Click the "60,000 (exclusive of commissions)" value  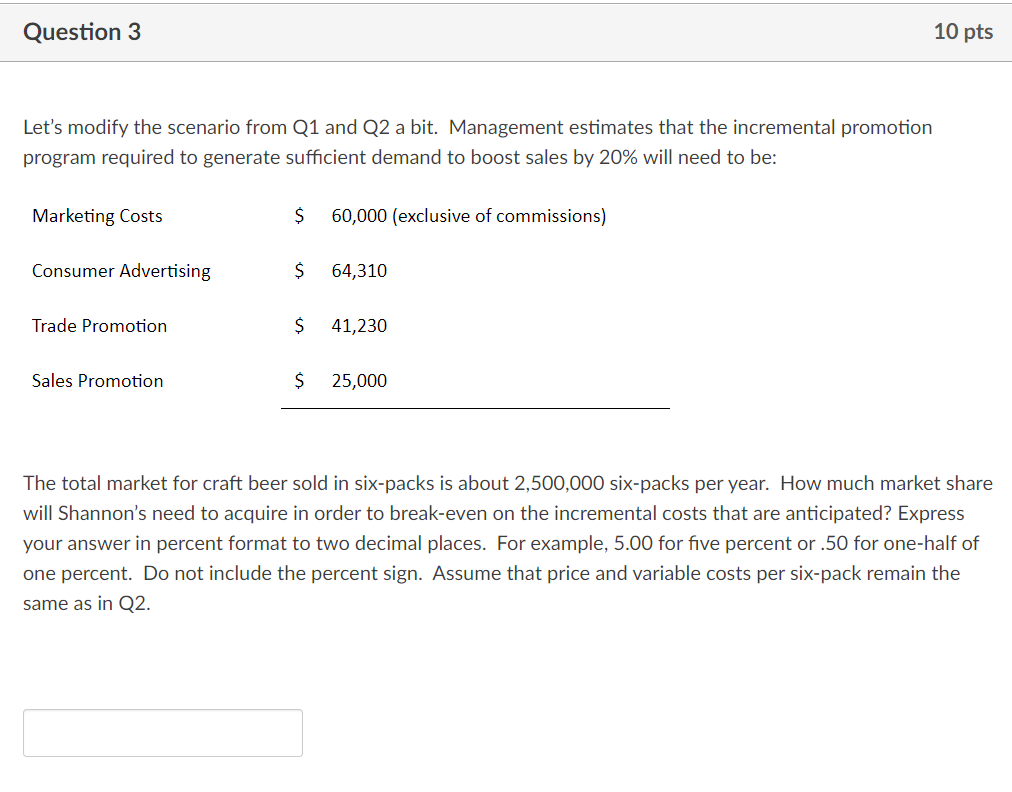pyautogui.click(x=468, y=216)
